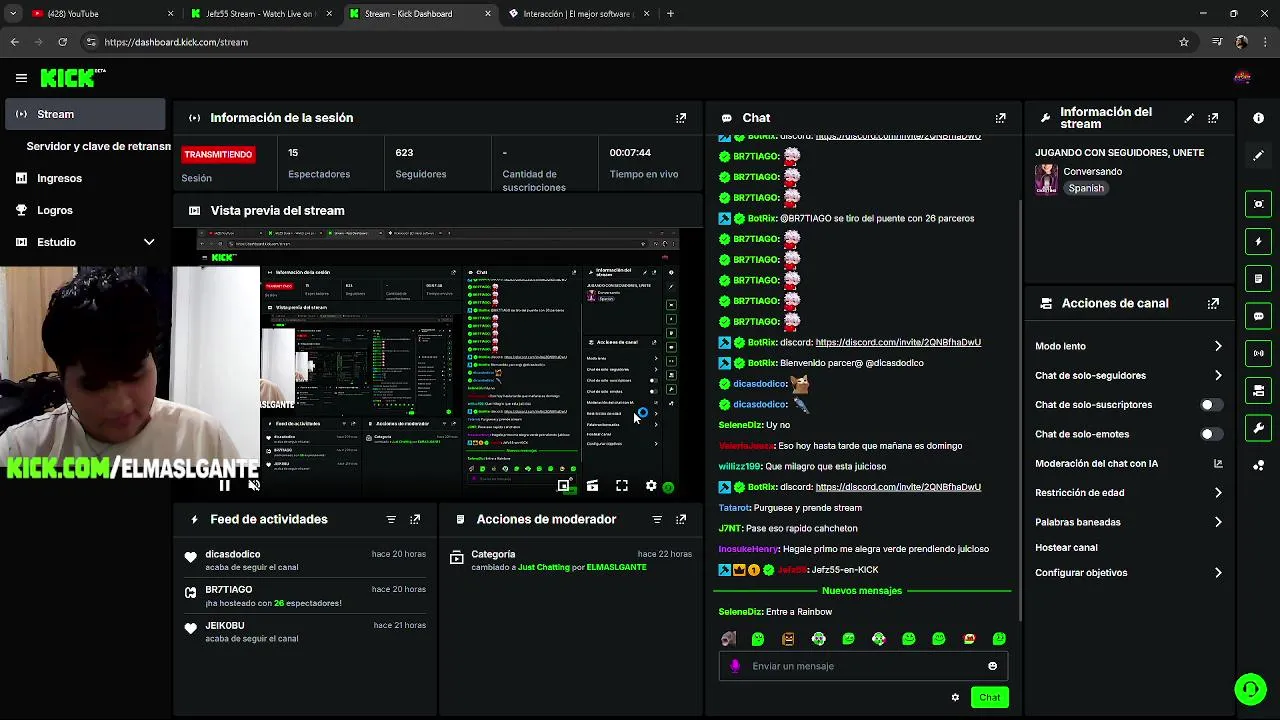This screenshot has height=720, width=1280.
Task: Bookmark this page with the star icon
Action: click(x=1184, y=42)
